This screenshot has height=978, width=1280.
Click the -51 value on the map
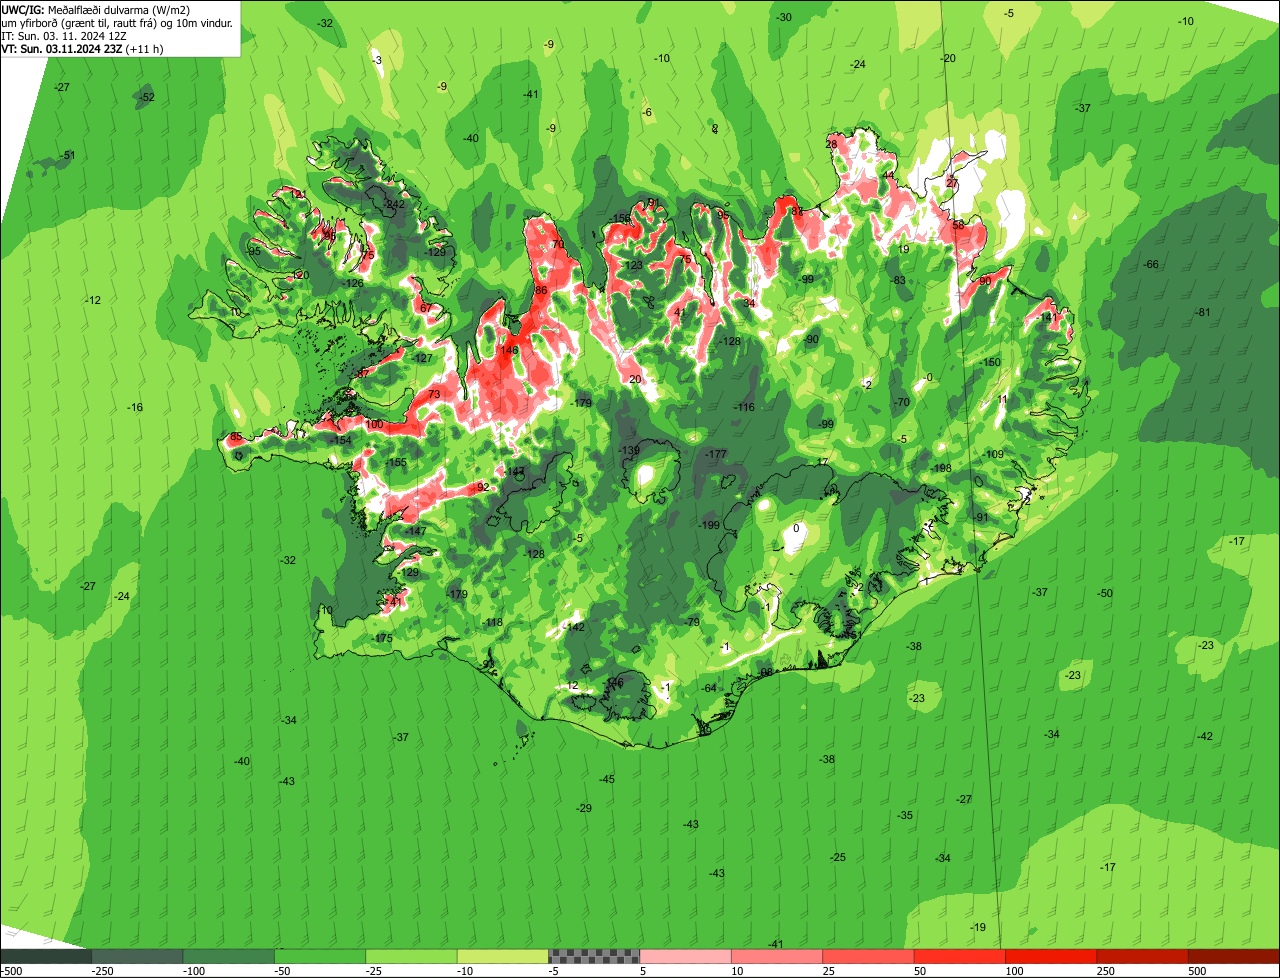(67, 155)
